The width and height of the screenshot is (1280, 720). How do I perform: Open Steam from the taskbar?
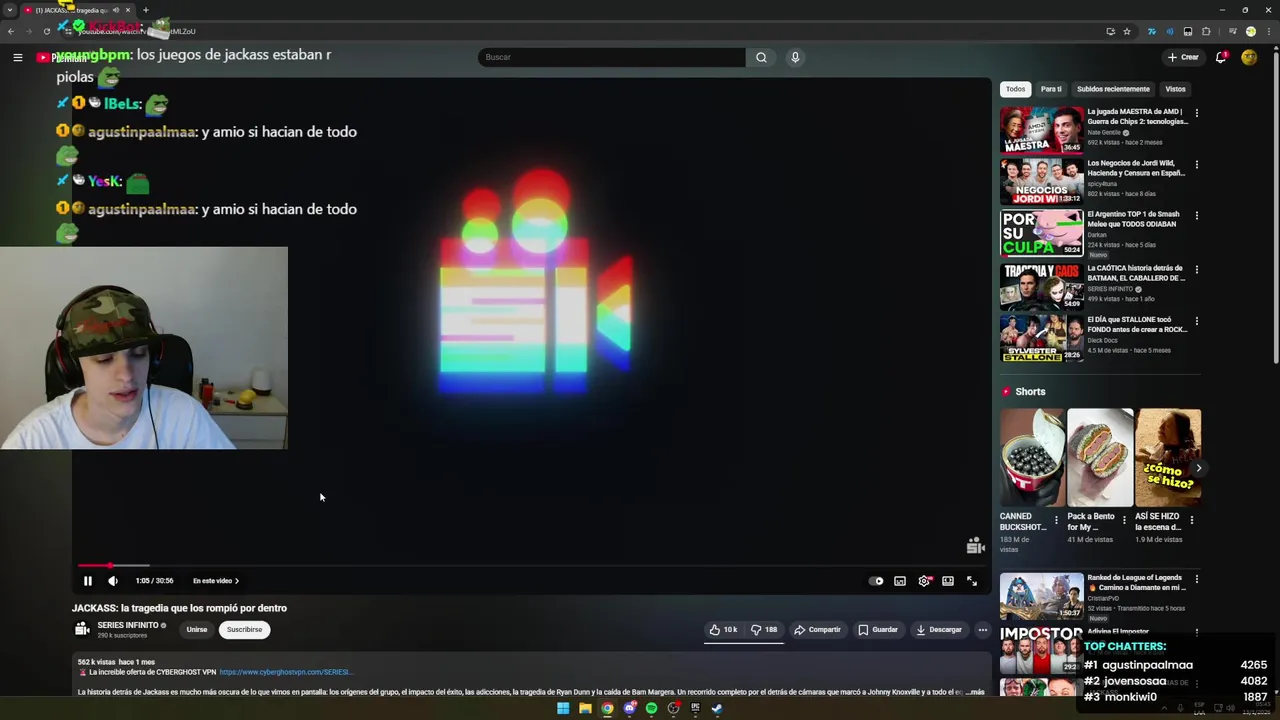click(717, 709)
